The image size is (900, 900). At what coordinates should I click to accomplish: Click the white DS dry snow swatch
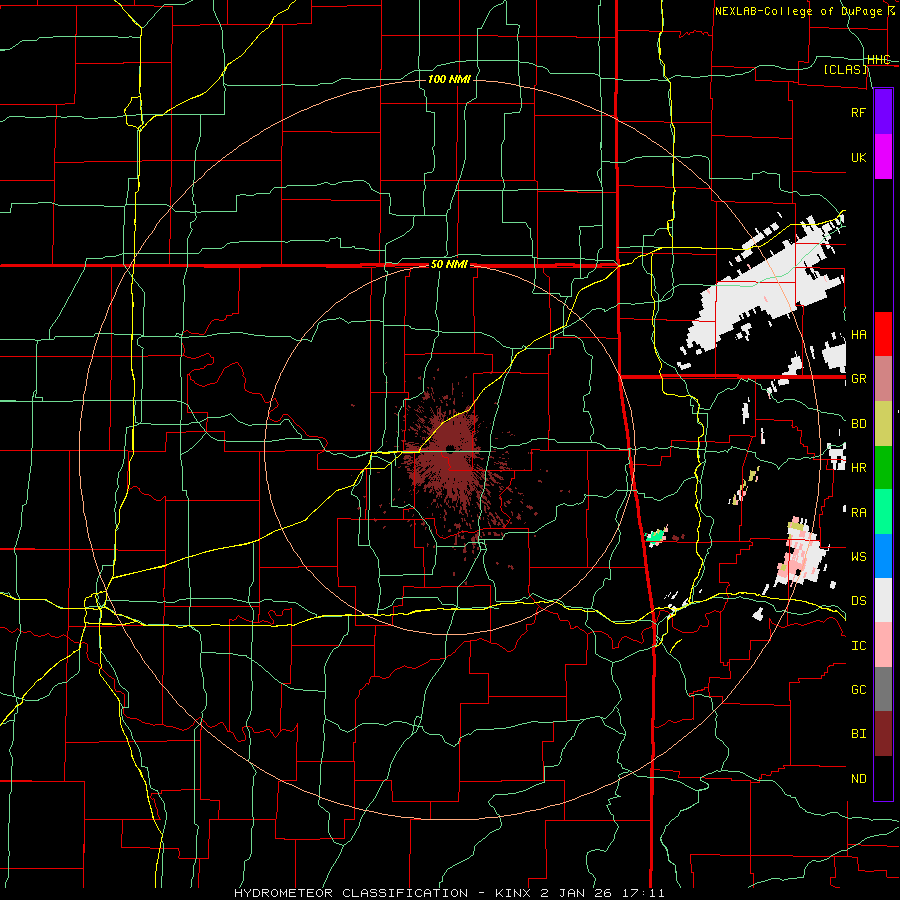pyautogui.click(x=883, y=600)
